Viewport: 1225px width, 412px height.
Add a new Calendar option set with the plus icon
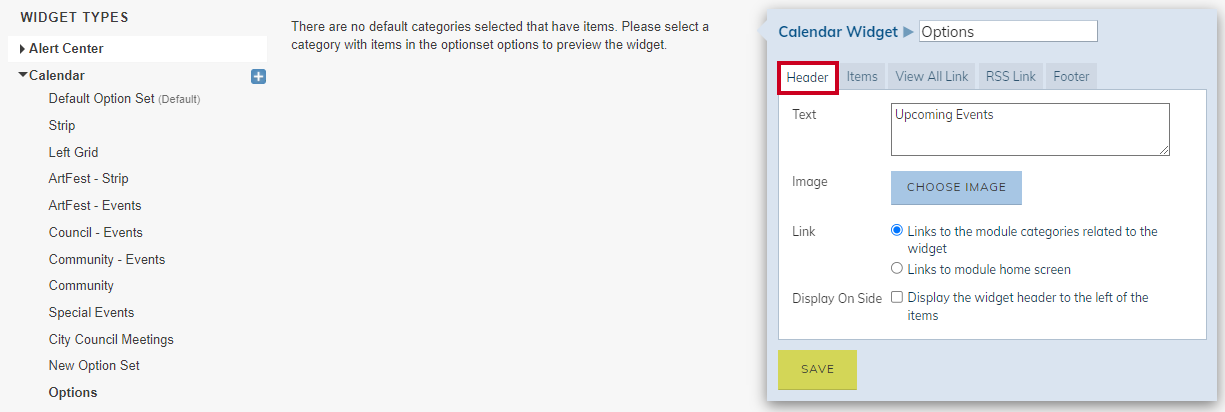coord(258,76)
